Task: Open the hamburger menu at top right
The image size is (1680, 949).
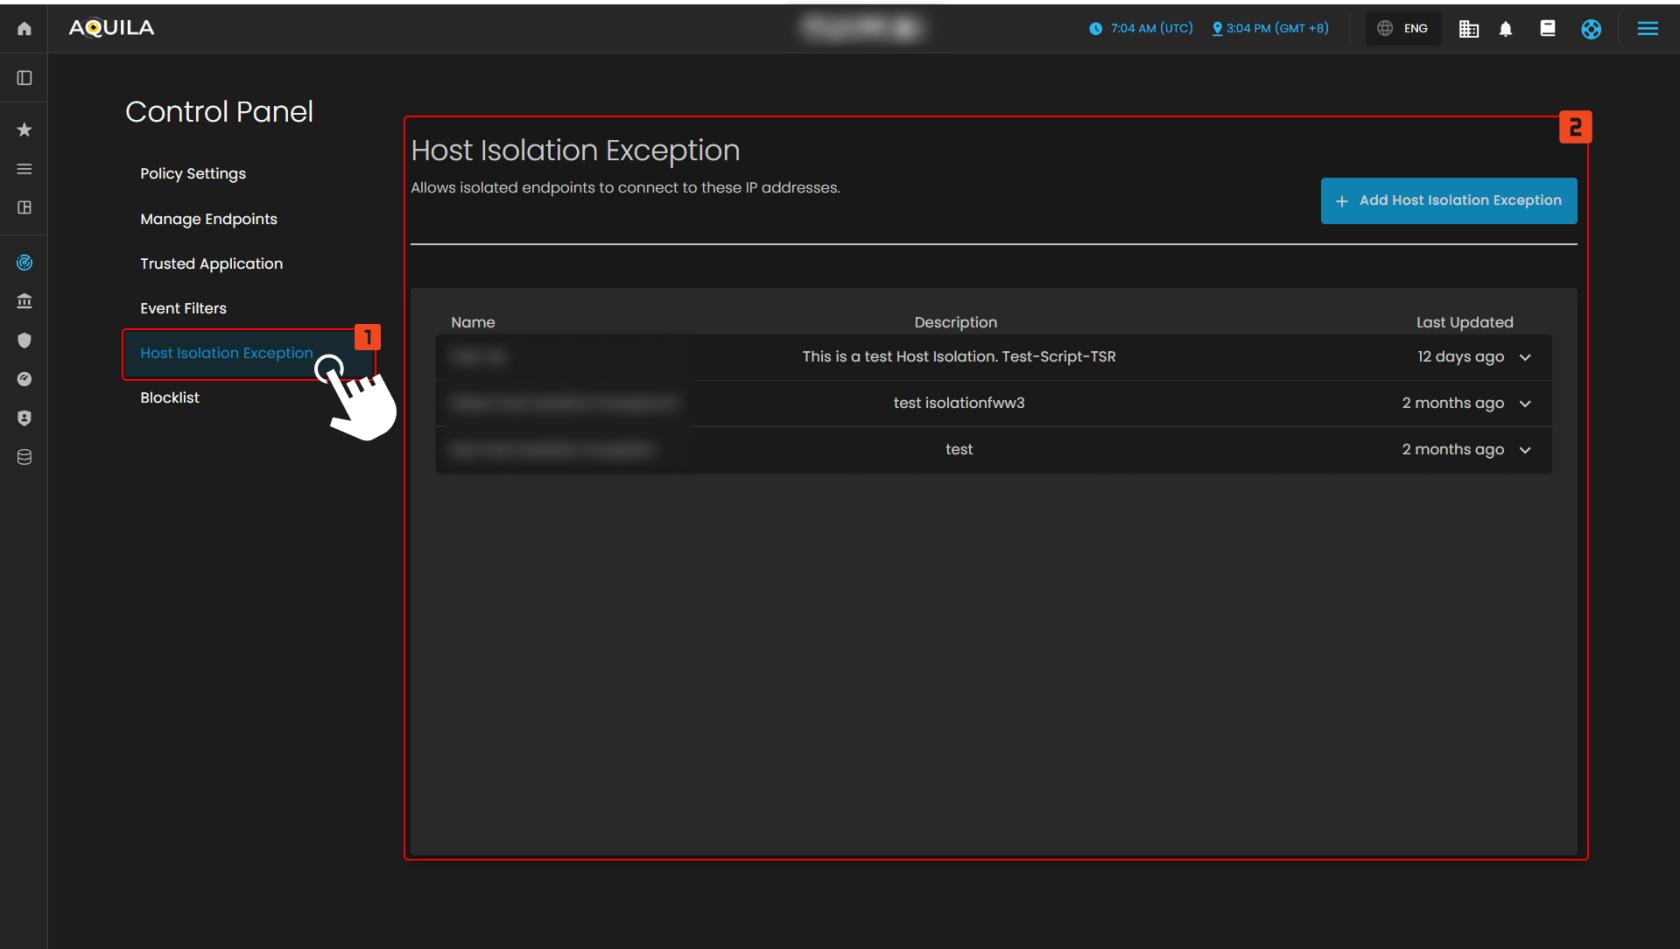Action: [x=1647, y=29]
